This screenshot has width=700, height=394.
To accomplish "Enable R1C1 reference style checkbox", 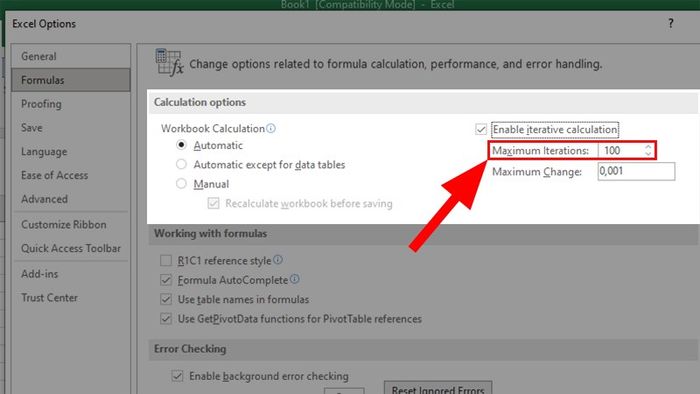I will tap(166, 261).
